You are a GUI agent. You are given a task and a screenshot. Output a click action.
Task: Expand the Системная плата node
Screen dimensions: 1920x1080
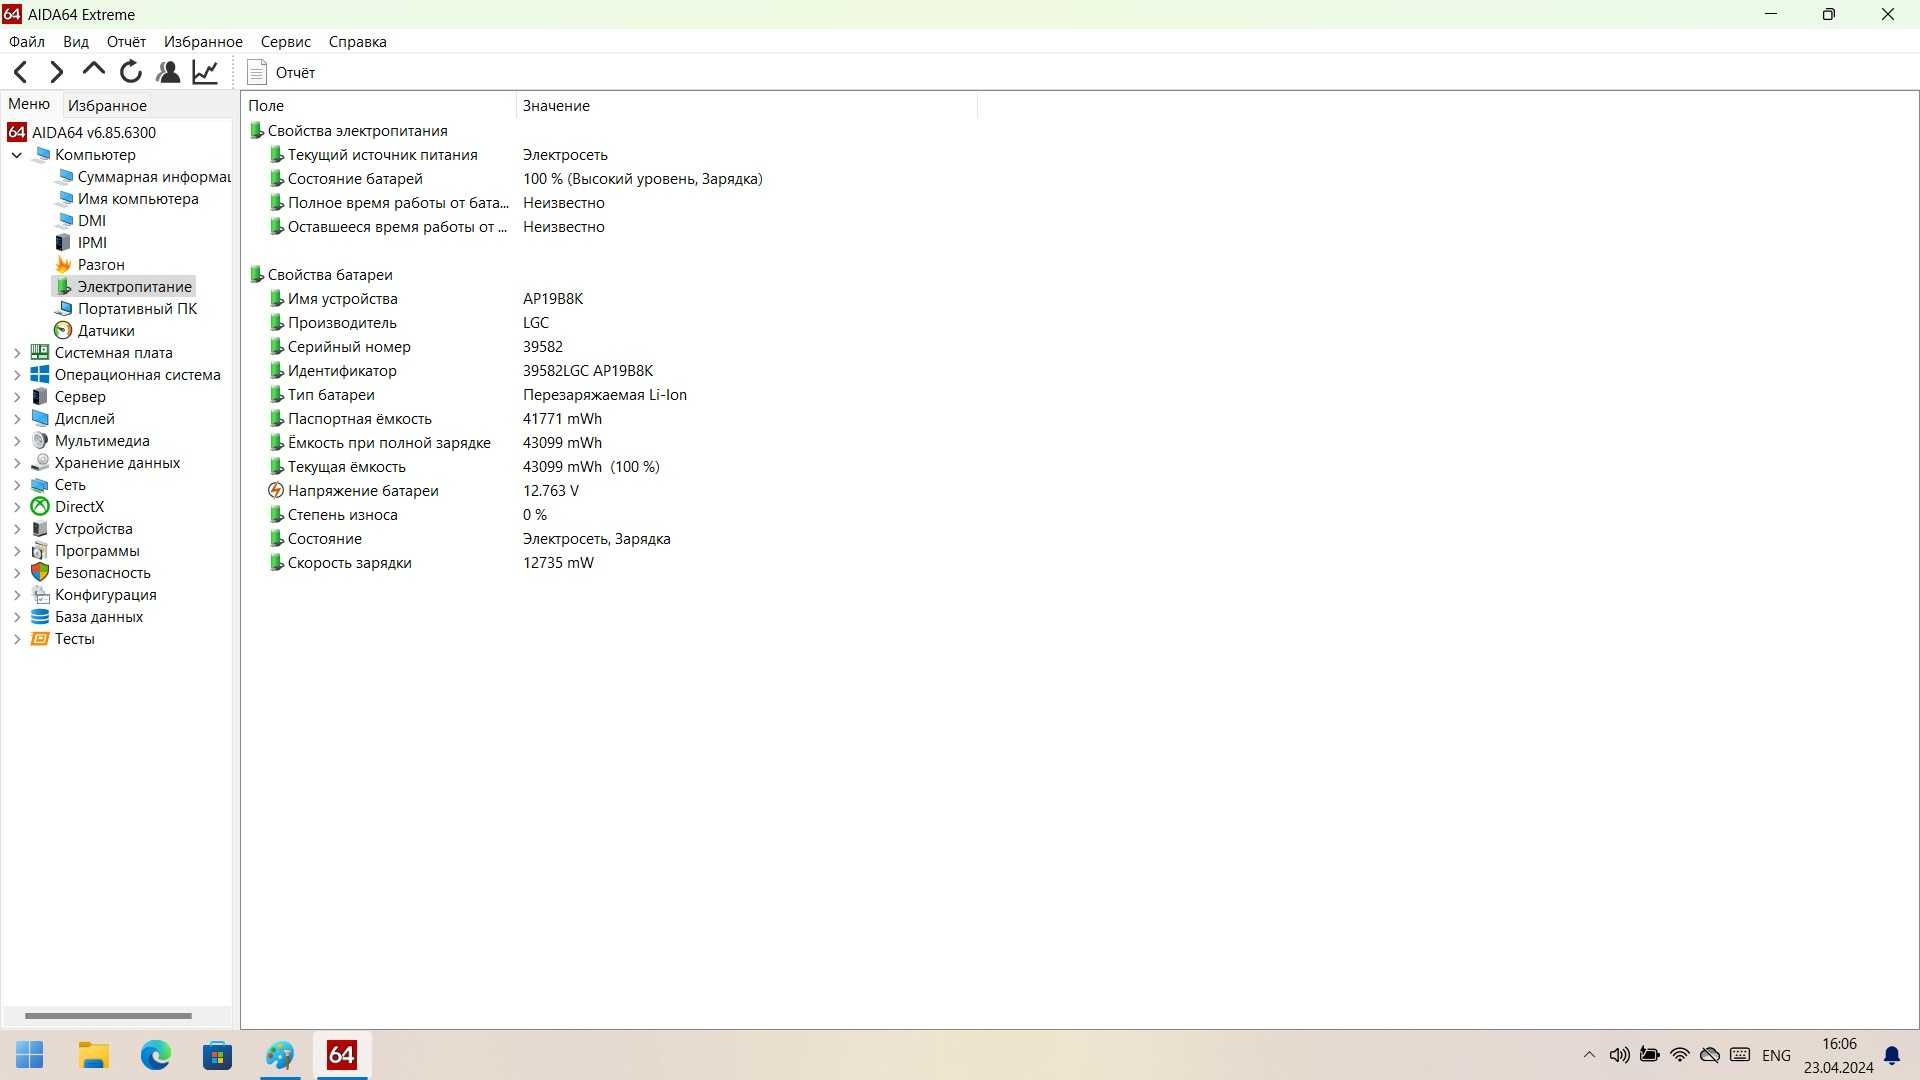(x=17, y=353)
